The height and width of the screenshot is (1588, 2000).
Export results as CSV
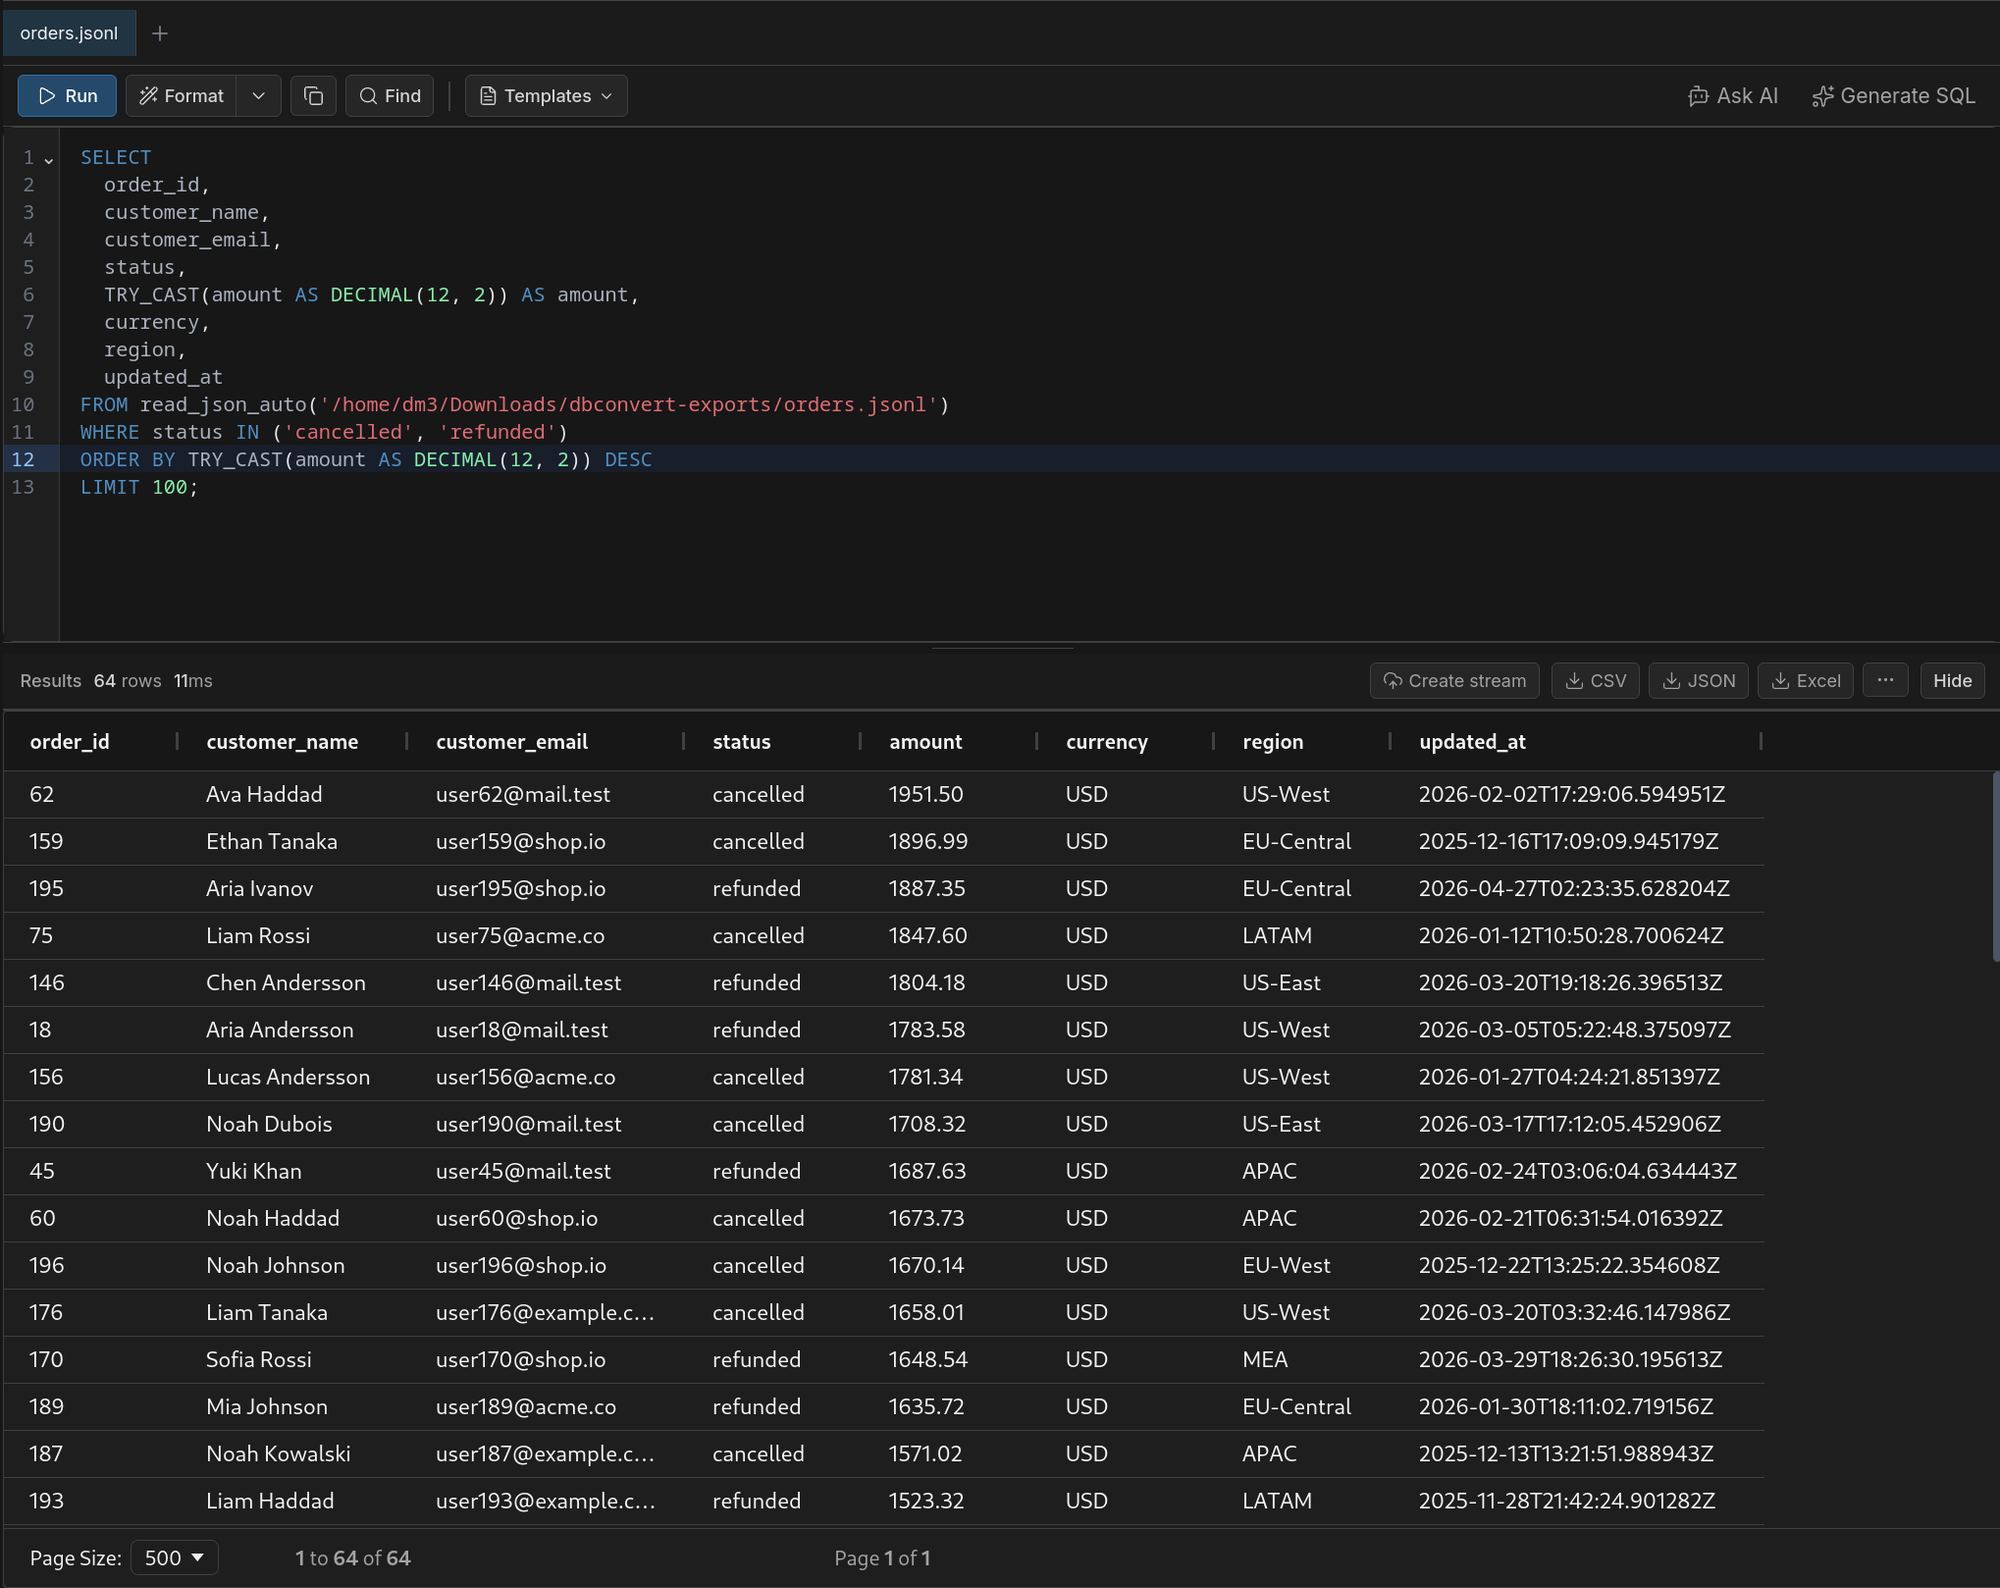1595,681
